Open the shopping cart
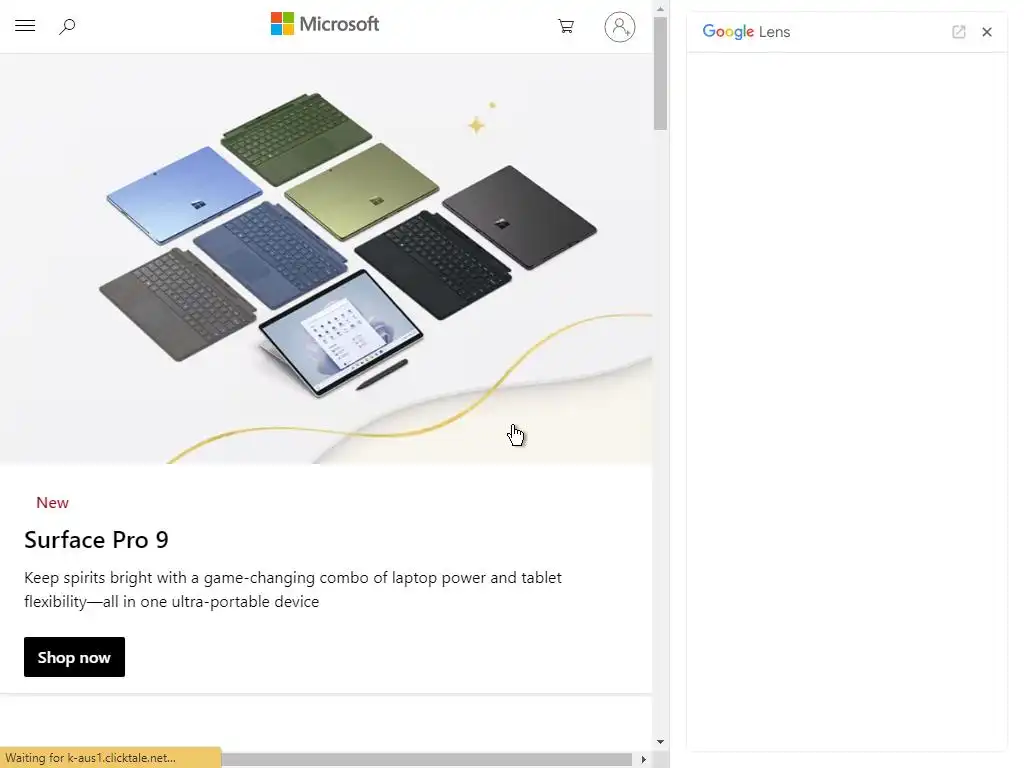The width and height of the screenshot is (1024, 768). [566, 26]
